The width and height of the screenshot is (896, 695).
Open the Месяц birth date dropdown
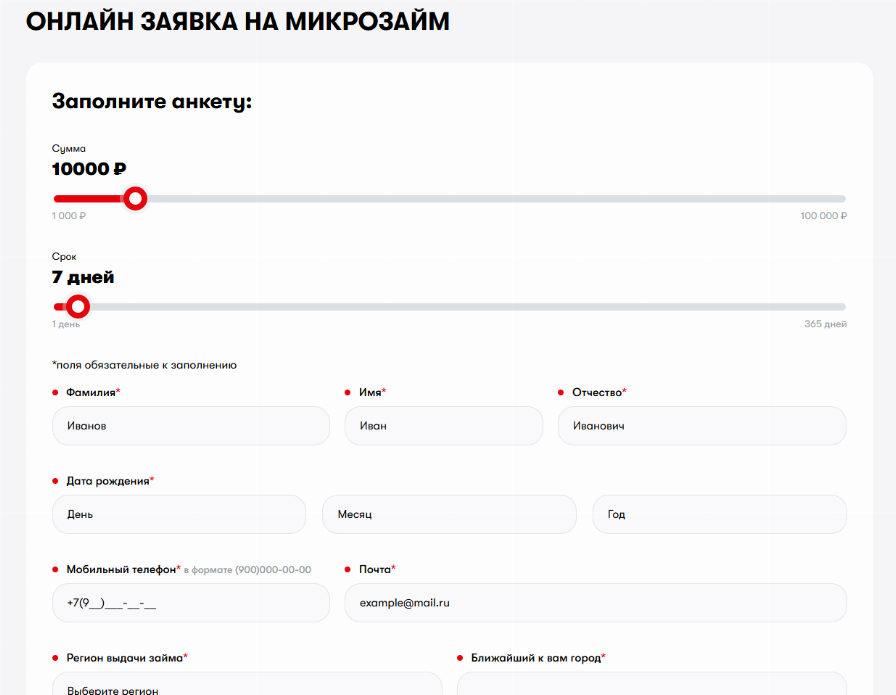click(x=449, y=514)
